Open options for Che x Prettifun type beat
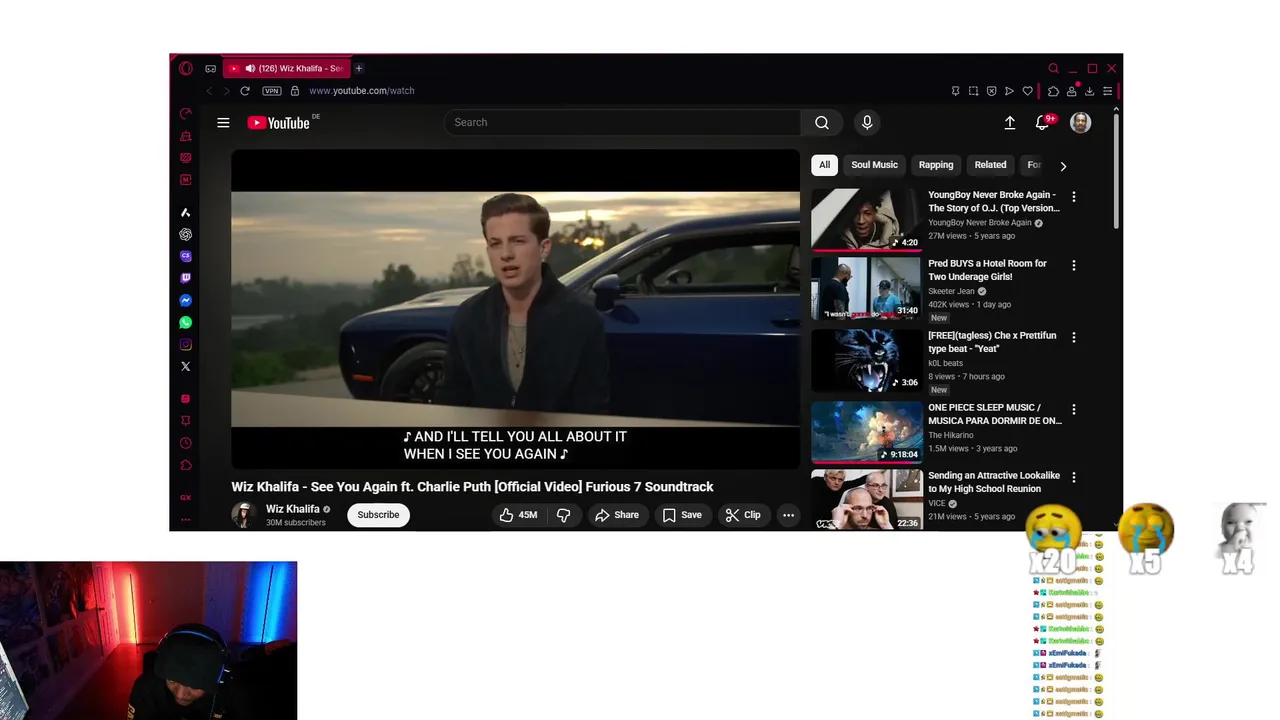Screen dimensions: 1280x720 coord(1074,338)
